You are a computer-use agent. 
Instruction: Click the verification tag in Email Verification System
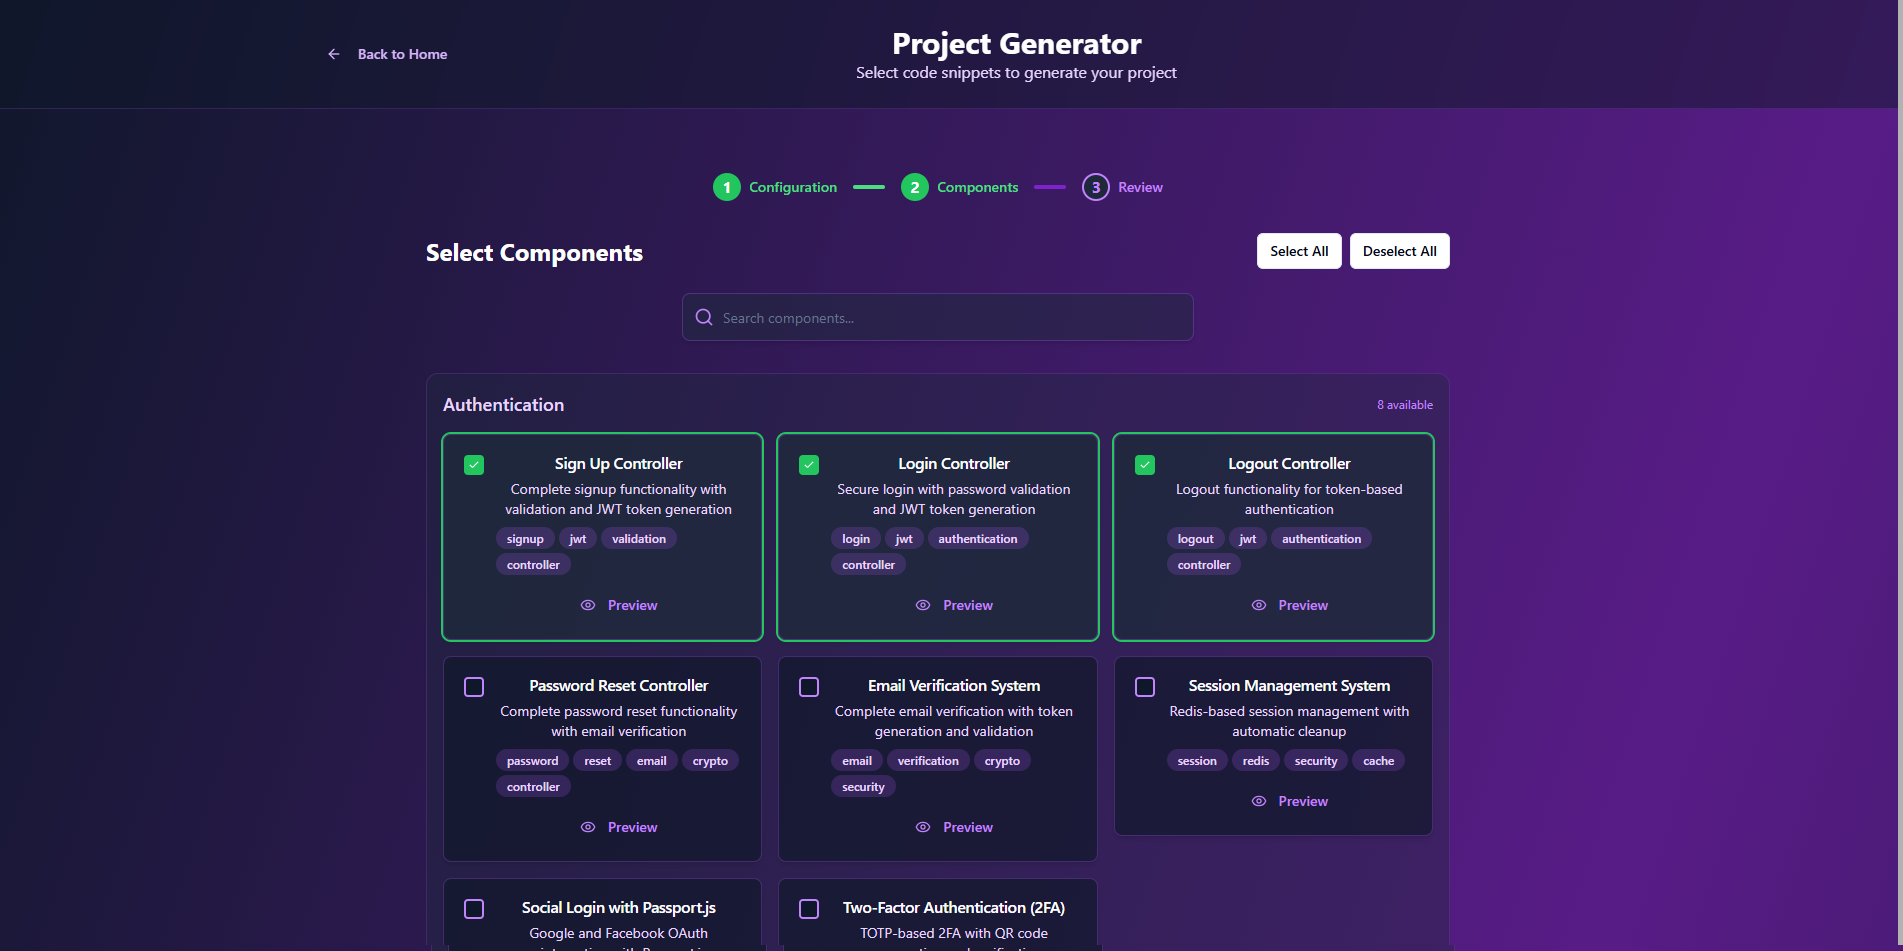pyautogui.click(x=928, y=761)
